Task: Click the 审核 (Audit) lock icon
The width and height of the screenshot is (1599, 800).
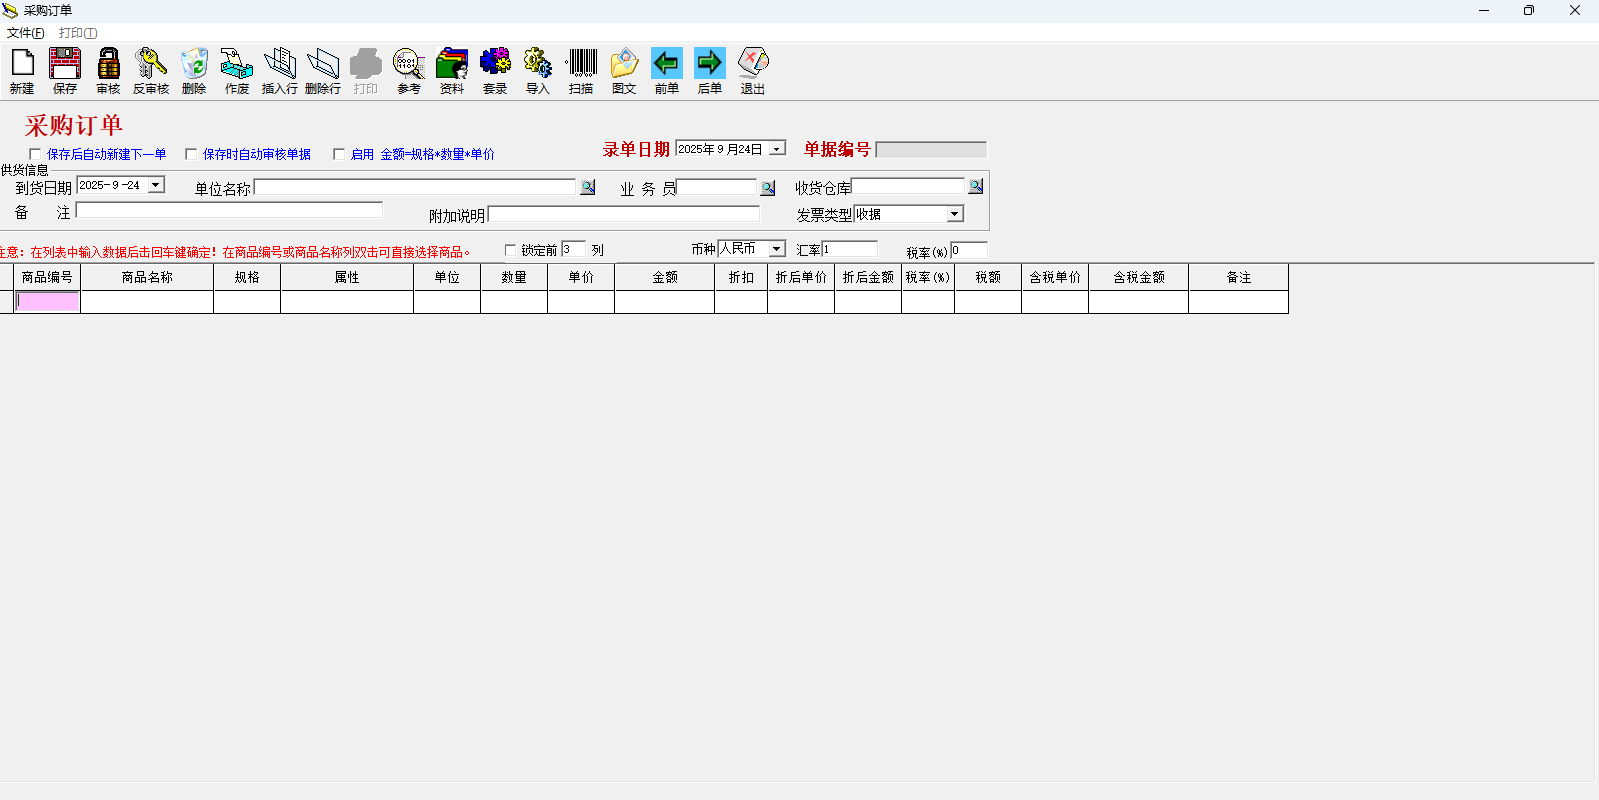Action: pyautogui.click(x=108, y=70)
